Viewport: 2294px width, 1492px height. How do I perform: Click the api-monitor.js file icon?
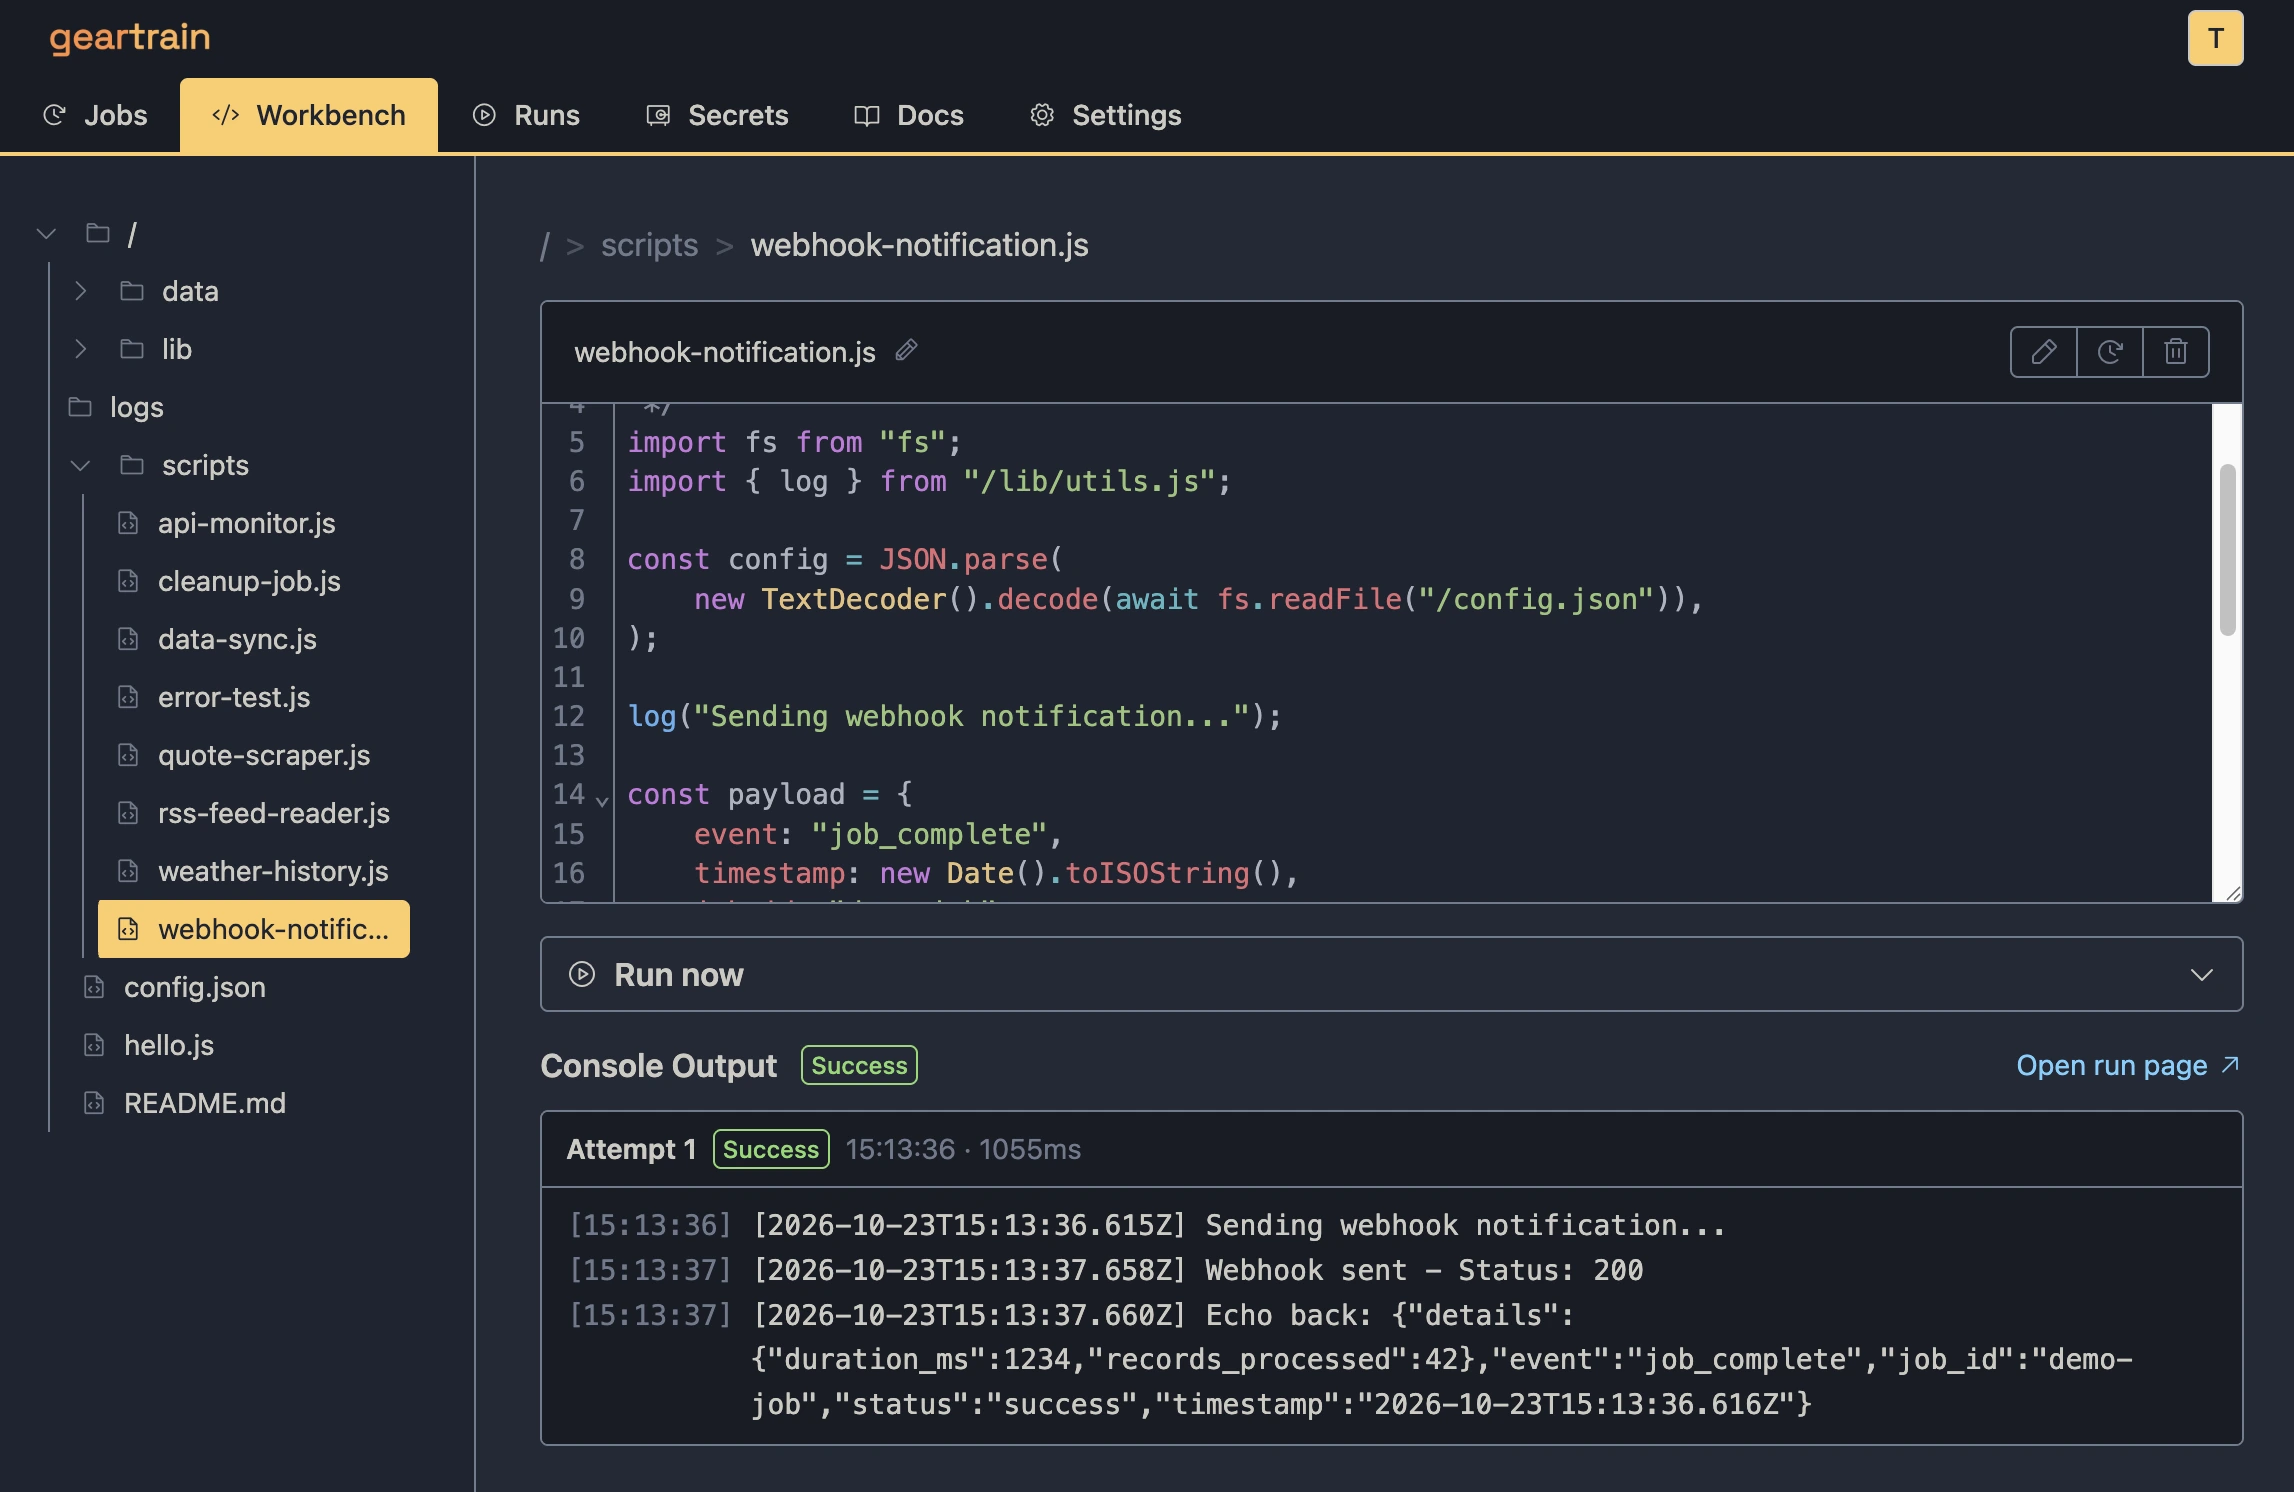128,523
